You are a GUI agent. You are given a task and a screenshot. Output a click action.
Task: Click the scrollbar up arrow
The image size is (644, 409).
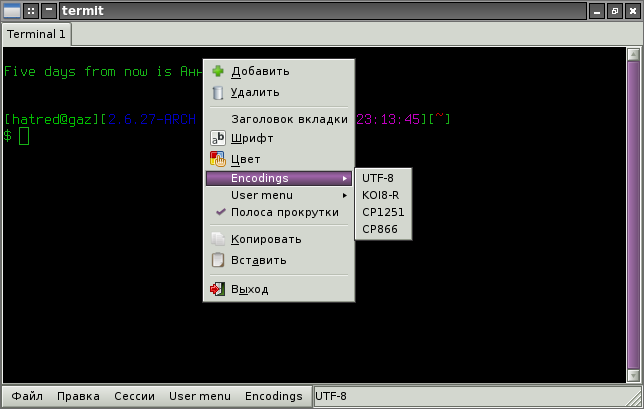pos(633,54)
